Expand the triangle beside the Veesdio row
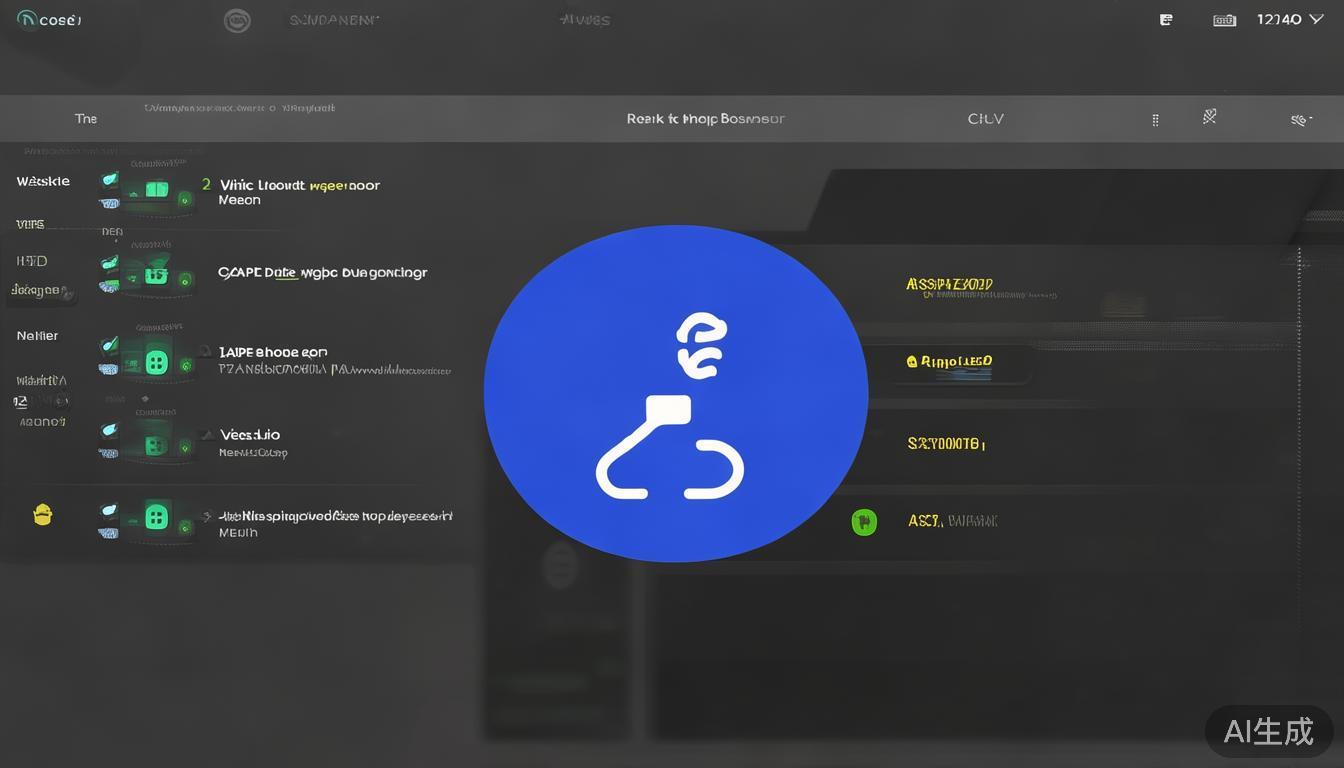This screenshot has height=768, width=1344. pos(207,435)
